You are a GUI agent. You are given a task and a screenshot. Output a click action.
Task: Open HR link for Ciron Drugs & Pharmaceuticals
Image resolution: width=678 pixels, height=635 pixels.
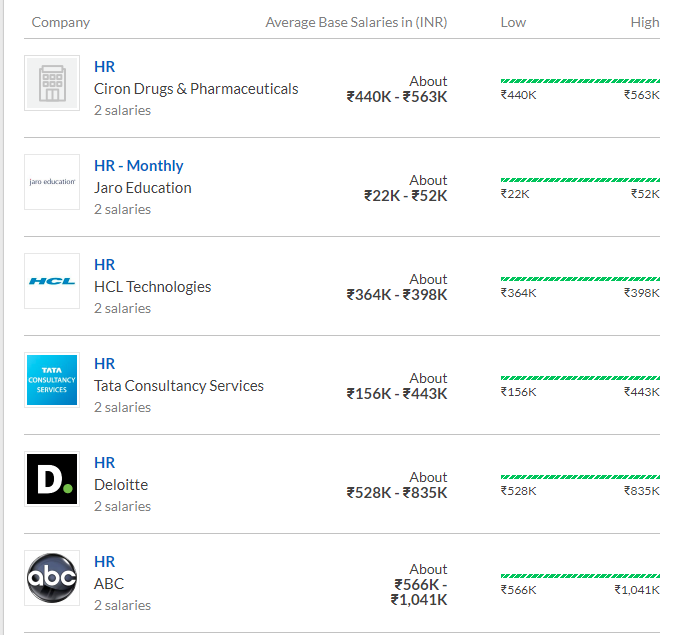tap(105, 67)
